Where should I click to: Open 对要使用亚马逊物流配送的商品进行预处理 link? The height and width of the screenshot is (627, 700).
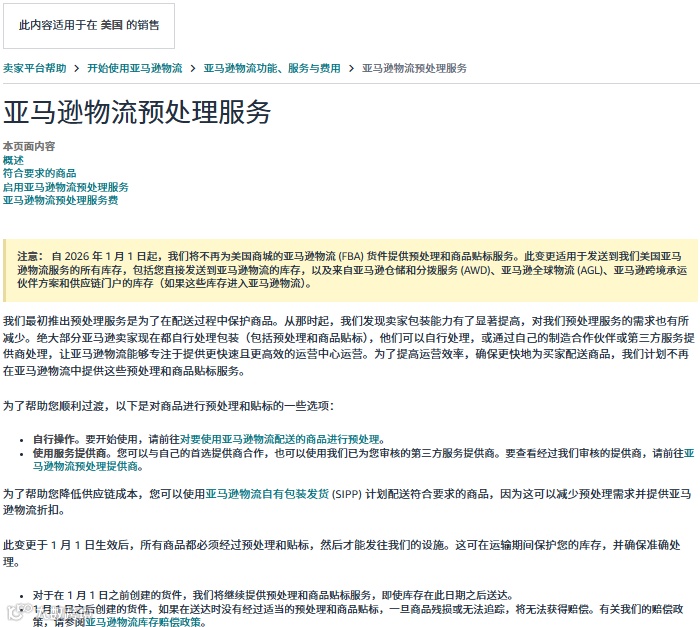pos(279,439)
